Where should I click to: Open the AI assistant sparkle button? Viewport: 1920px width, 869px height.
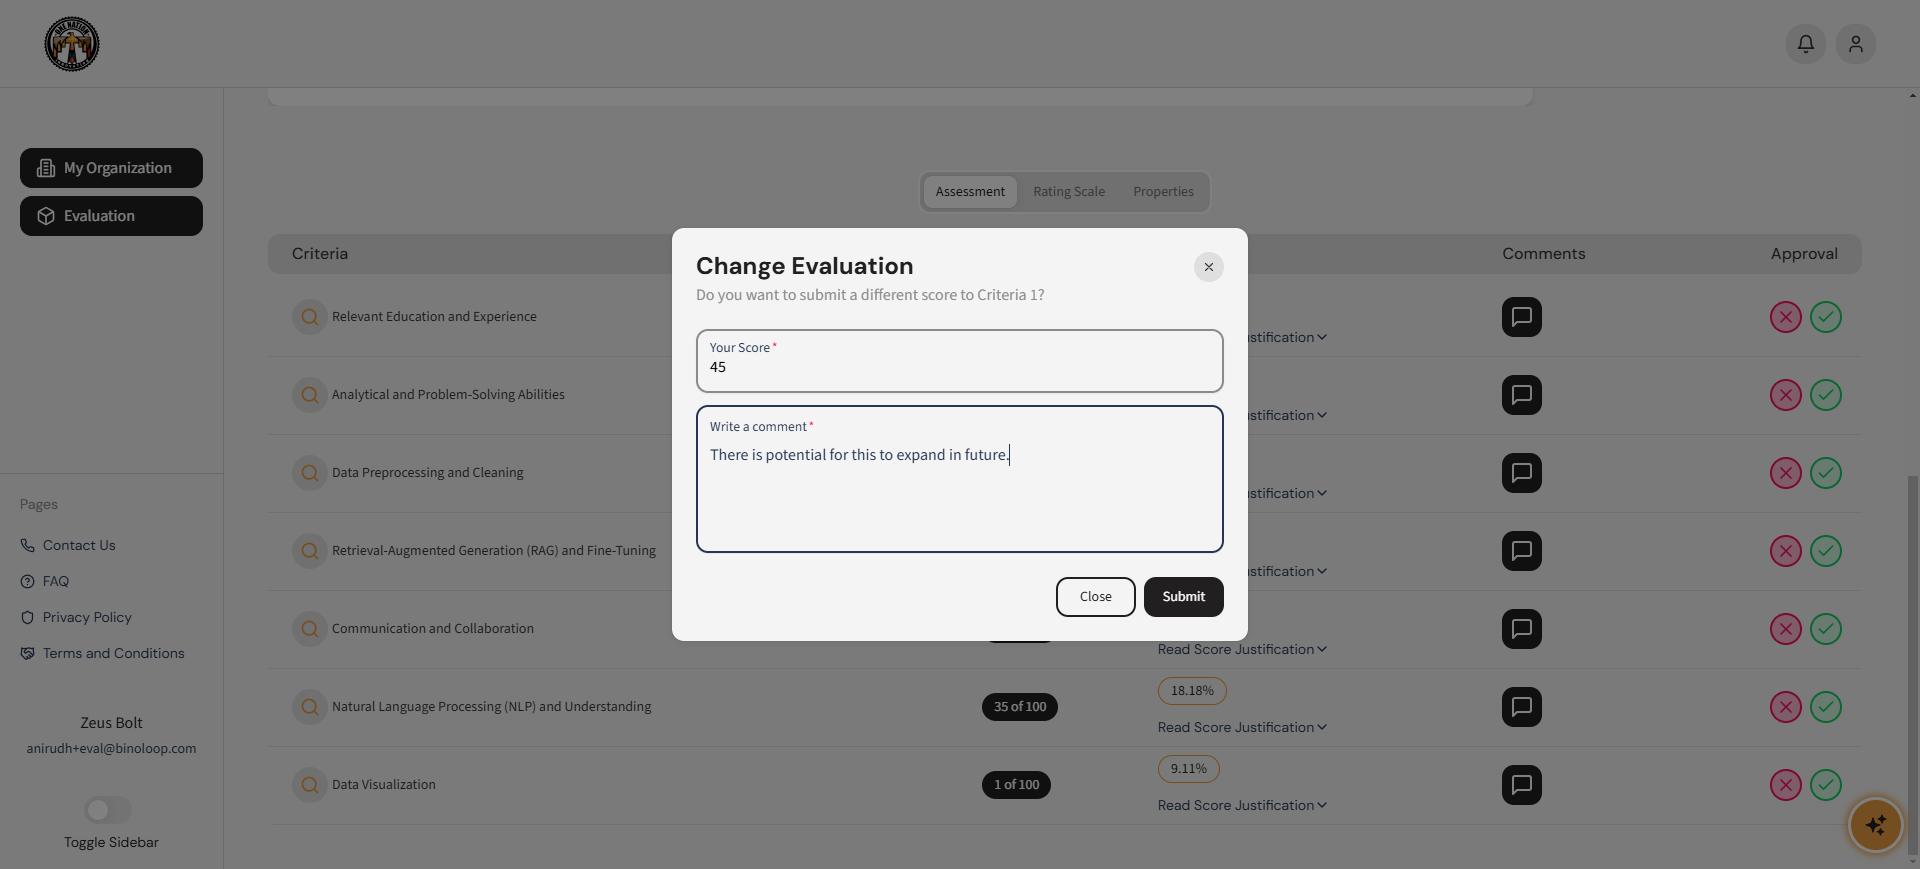click(1875, 825)
